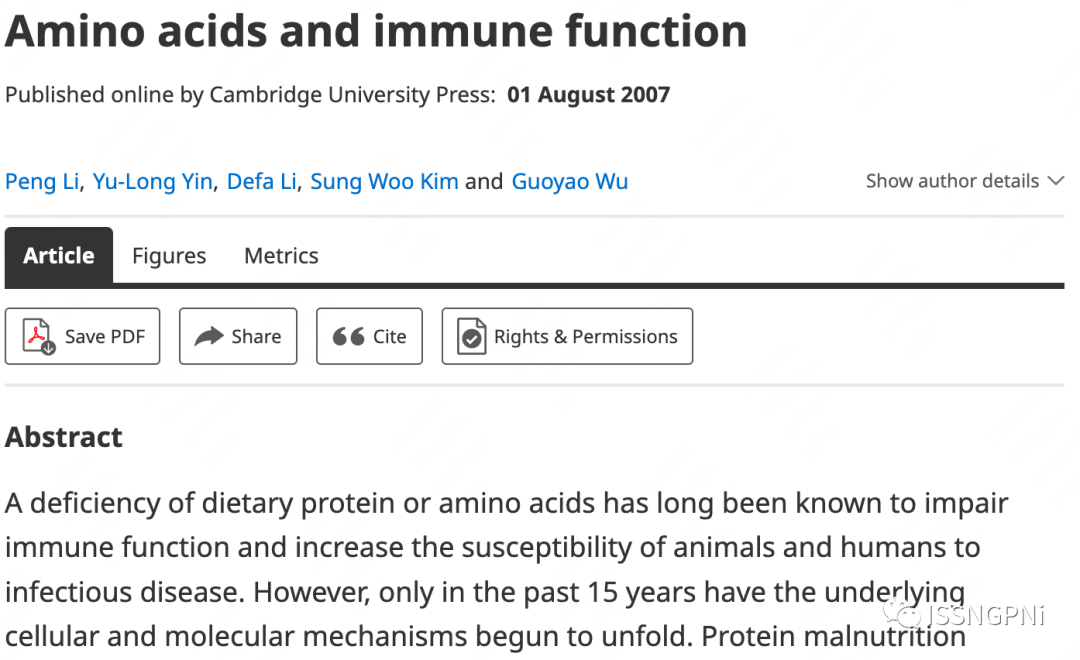This screenshot has height=660, width=1080.
Task: Click the Share arrow icon
Action: 208,337
